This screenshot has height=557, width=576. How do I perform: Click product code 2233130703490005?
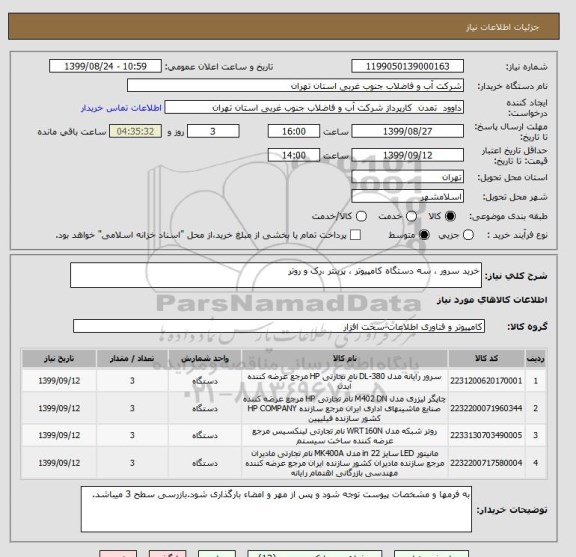point(486,435)
